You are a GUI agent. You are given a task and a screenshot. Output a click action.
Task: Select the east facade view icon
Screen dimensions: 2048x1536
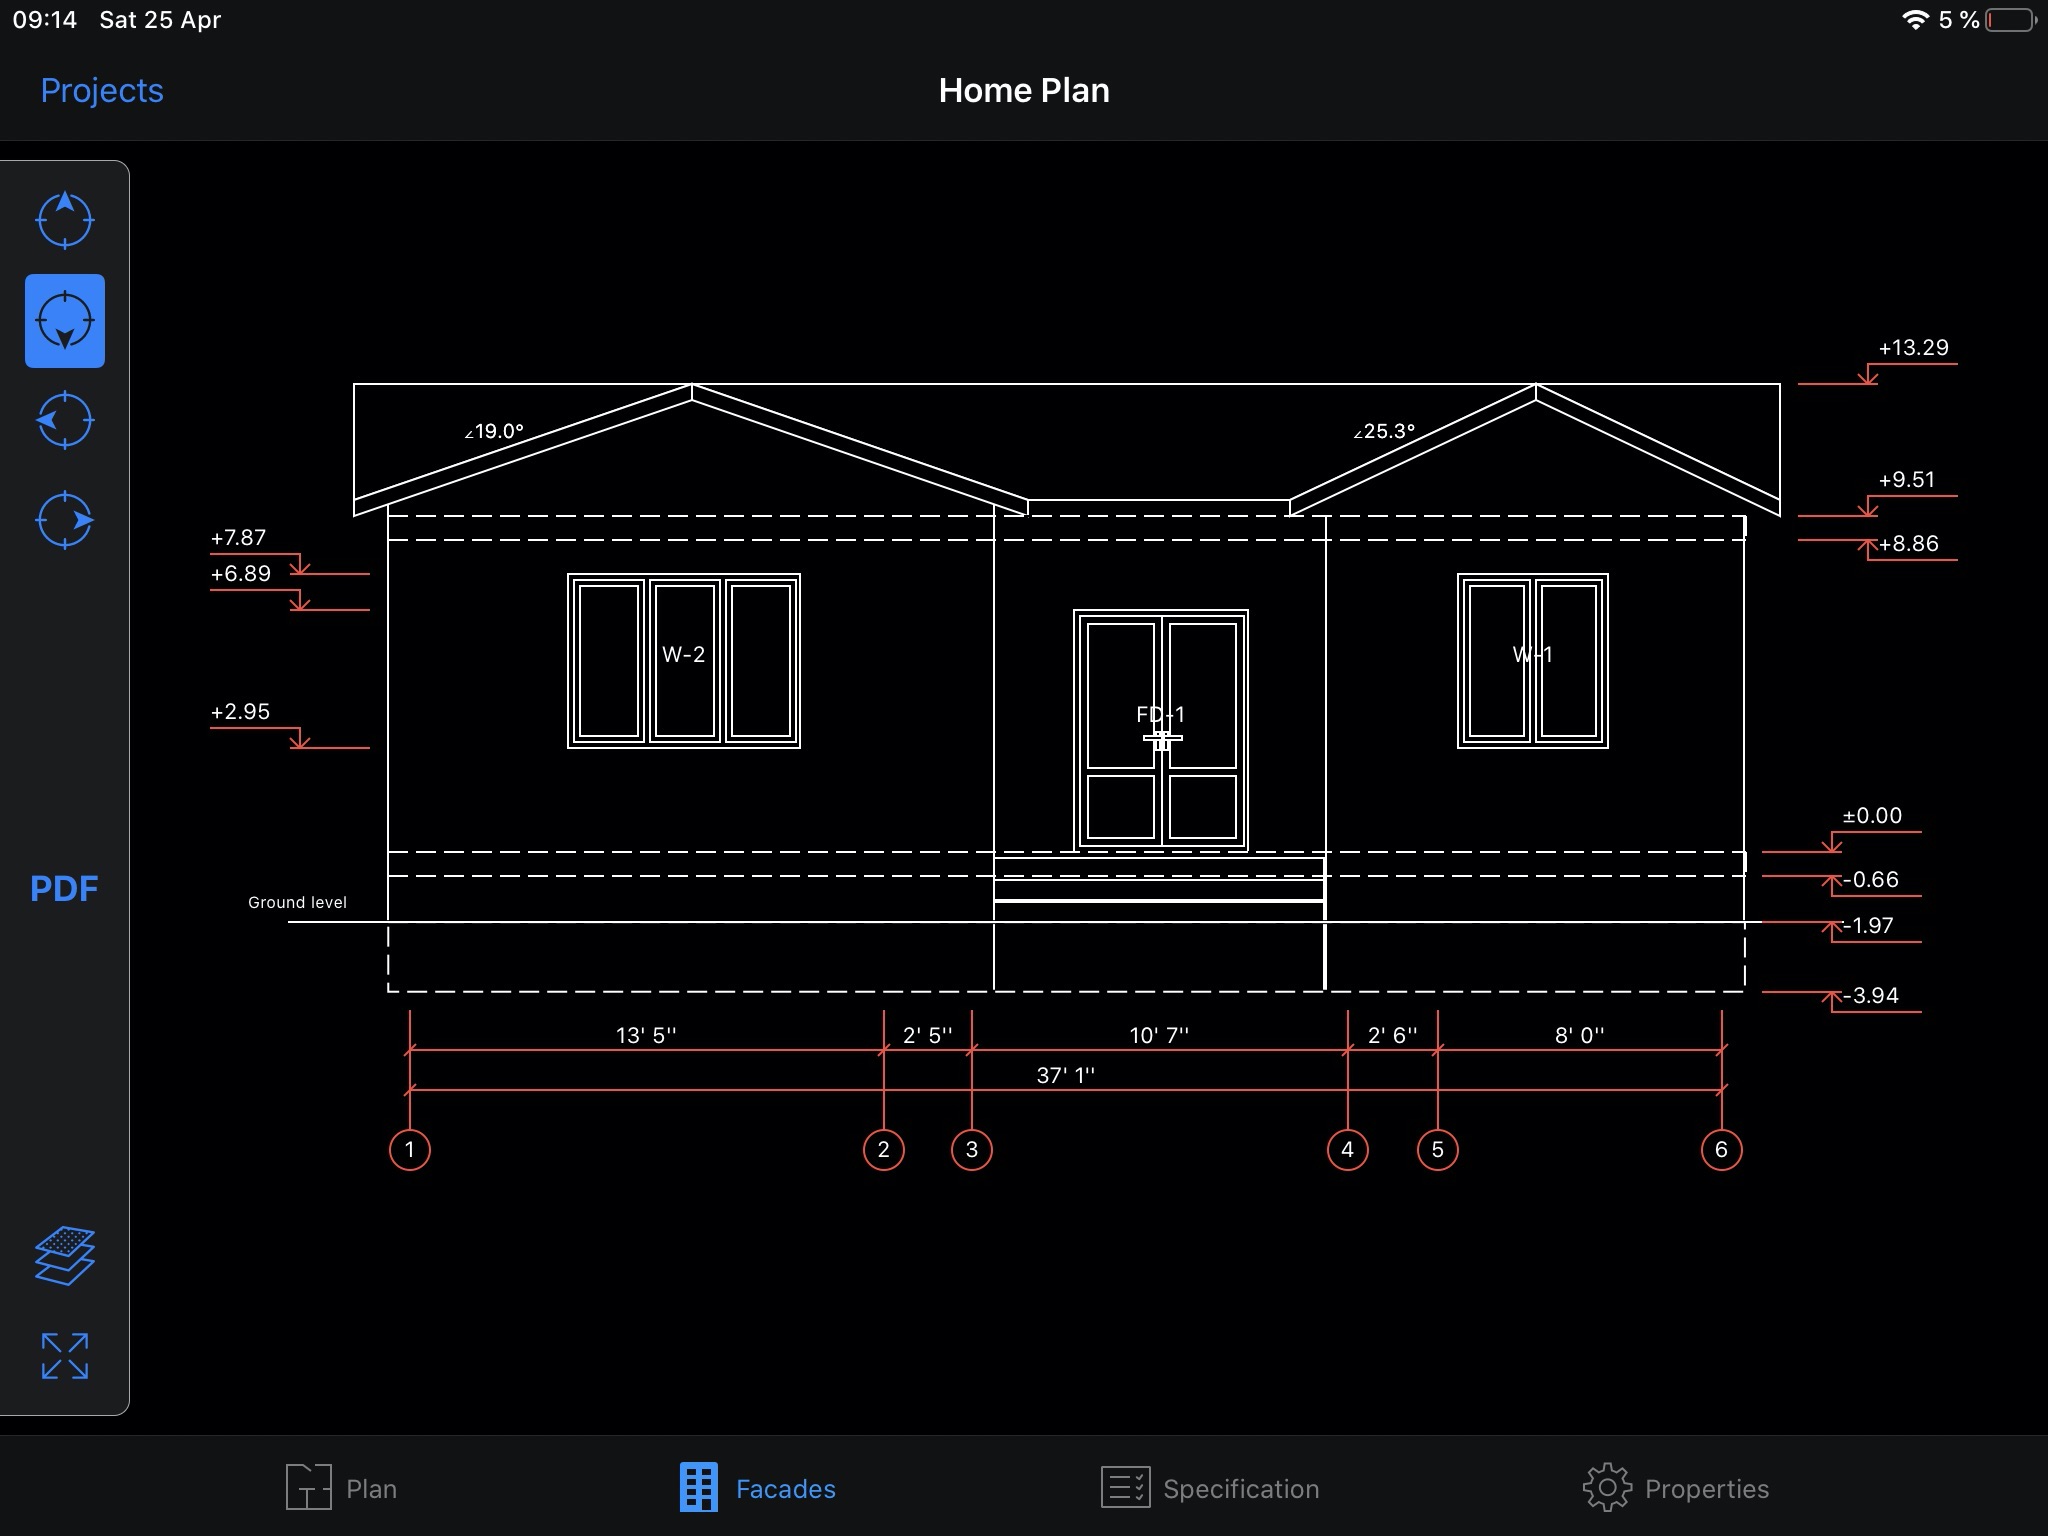(65, 520)
